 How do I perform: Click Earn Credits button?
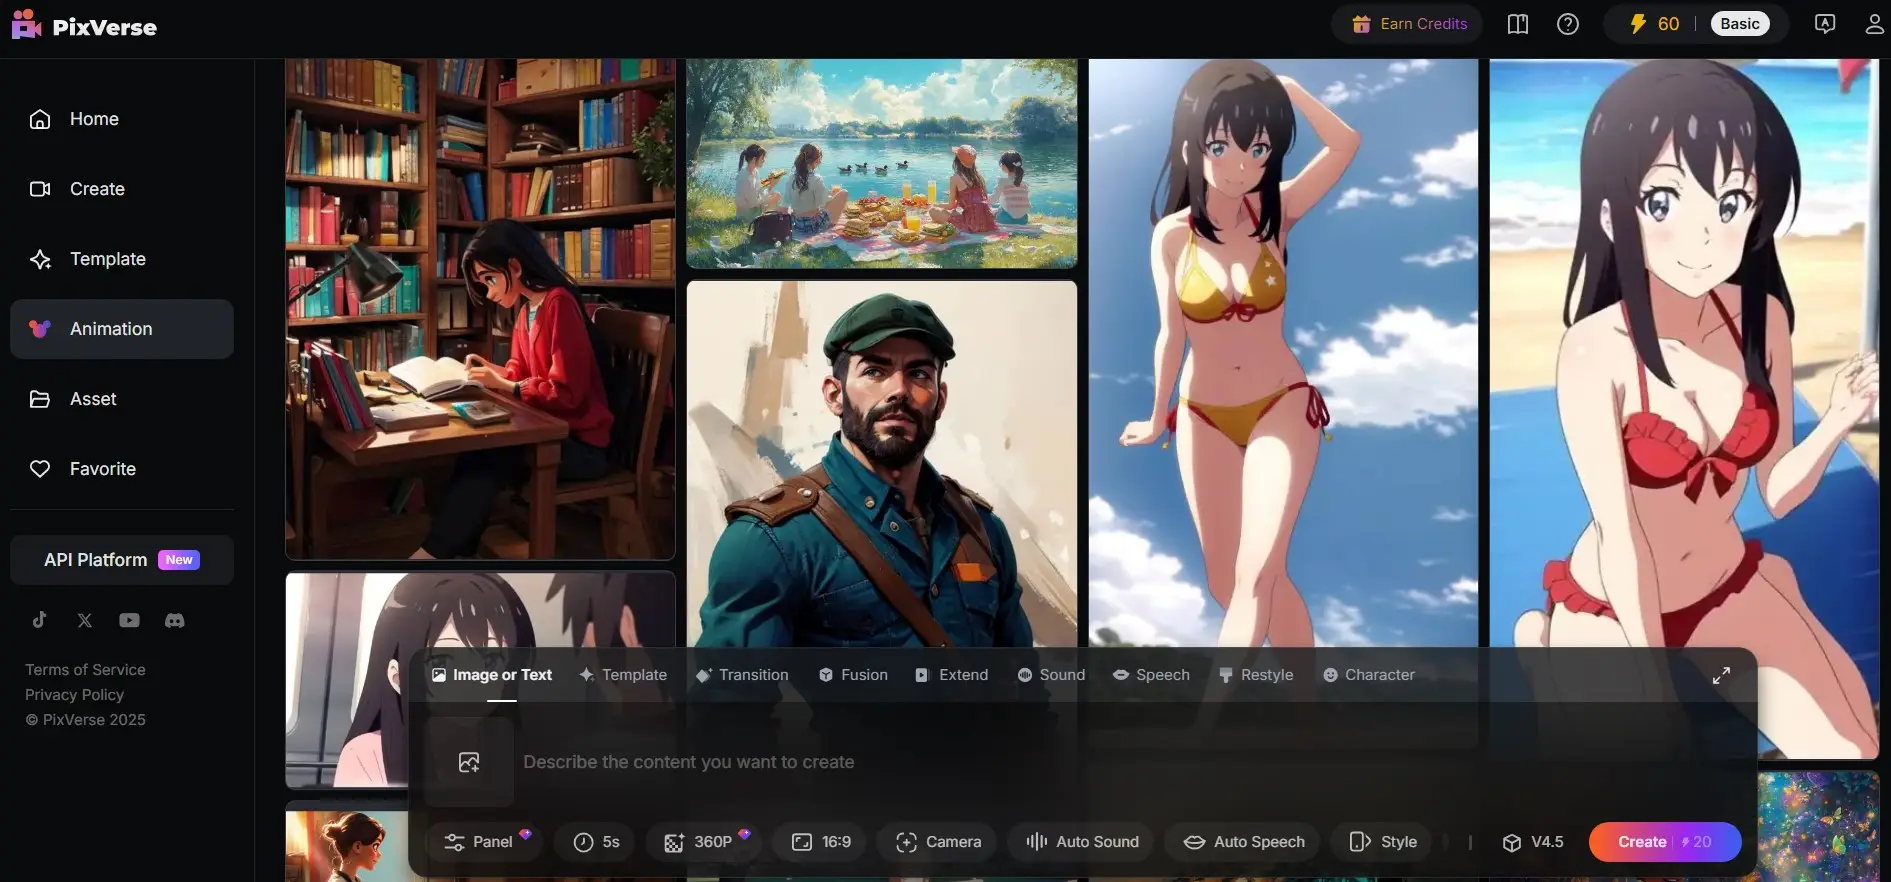point(1409,24)
